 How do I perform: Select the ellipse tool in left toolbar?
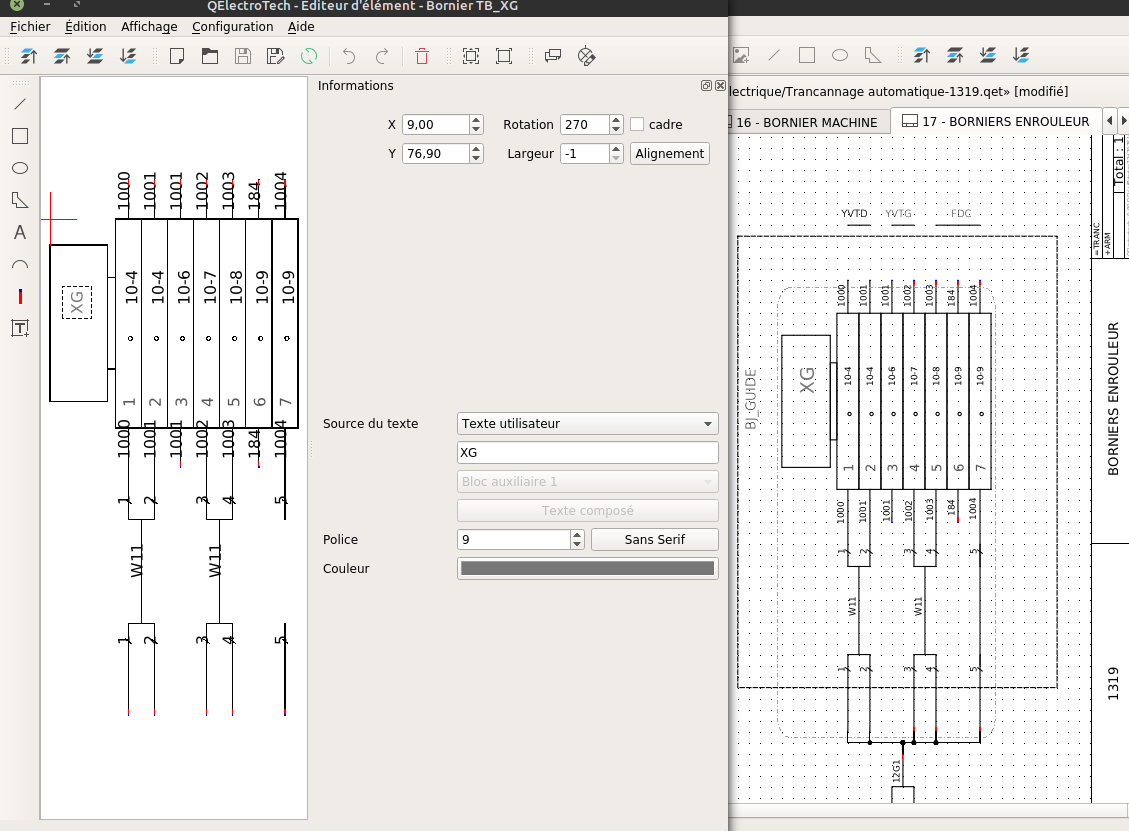click(x=19, y=168)
